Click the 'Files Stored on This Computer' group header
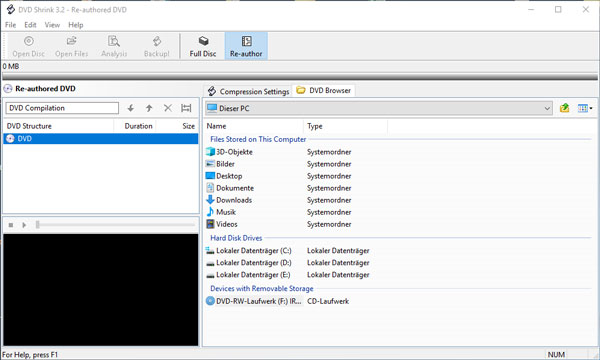Screen dimensions: 600x360 pyautogui.click(x=258, y=139)
